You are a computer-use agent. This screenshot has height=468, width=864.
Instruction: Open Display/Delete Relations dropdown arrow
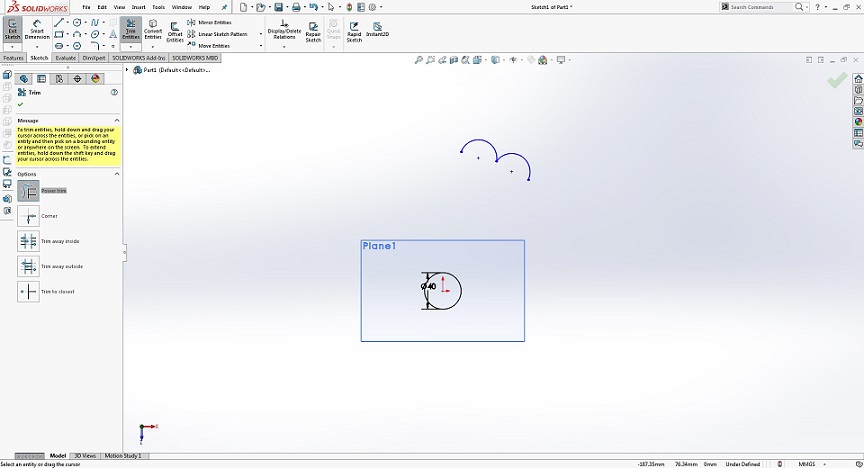pos(284,47)
